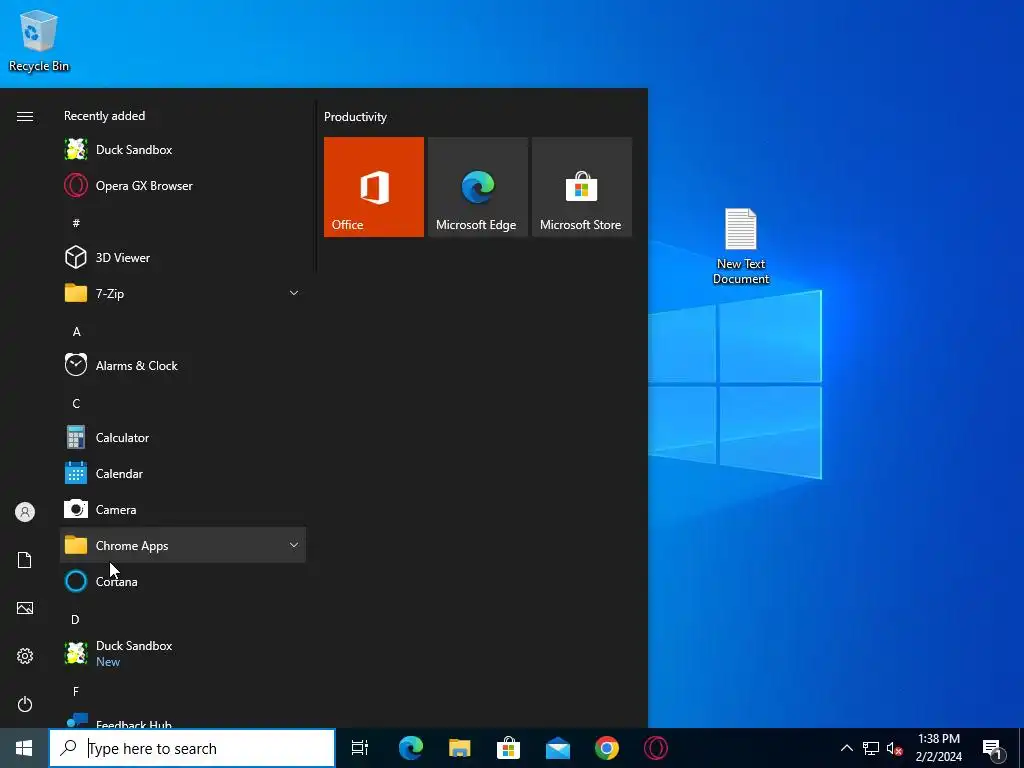Open Cortana from the app list

point(183,581)
